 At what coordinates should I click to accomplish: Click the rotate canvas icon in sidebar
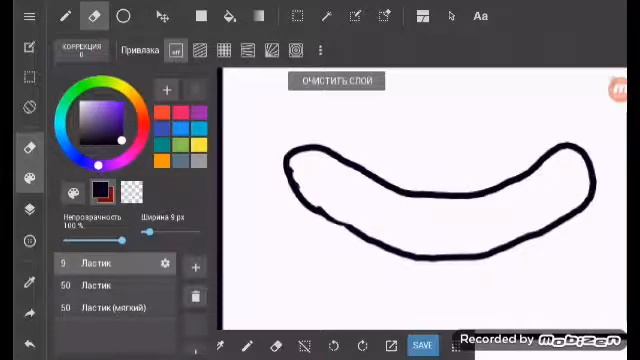click(x=29, y=107)
